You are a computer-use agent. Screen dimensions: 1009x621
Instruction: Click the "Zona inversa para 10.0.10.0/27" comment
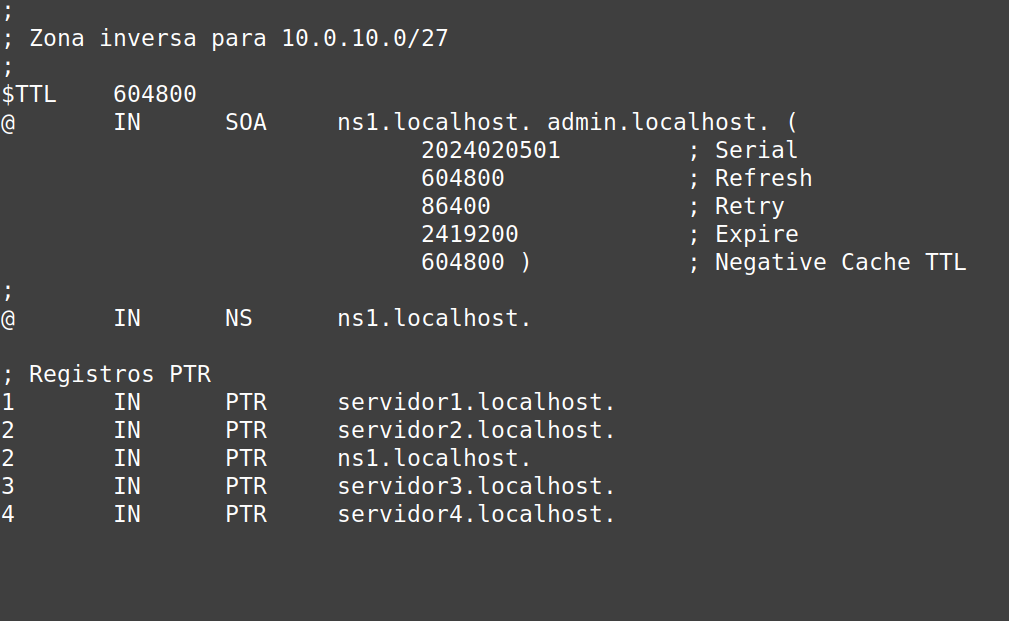238,39
